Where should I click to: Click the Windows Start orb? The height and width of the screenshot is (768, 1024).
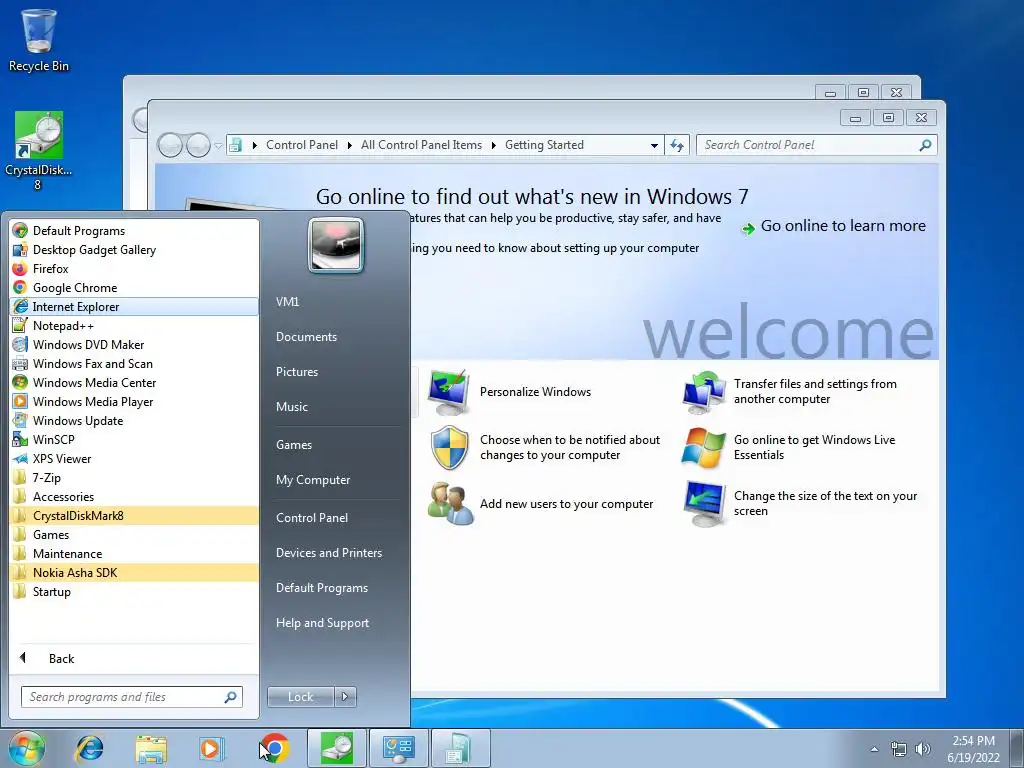[x=26, y=748]
